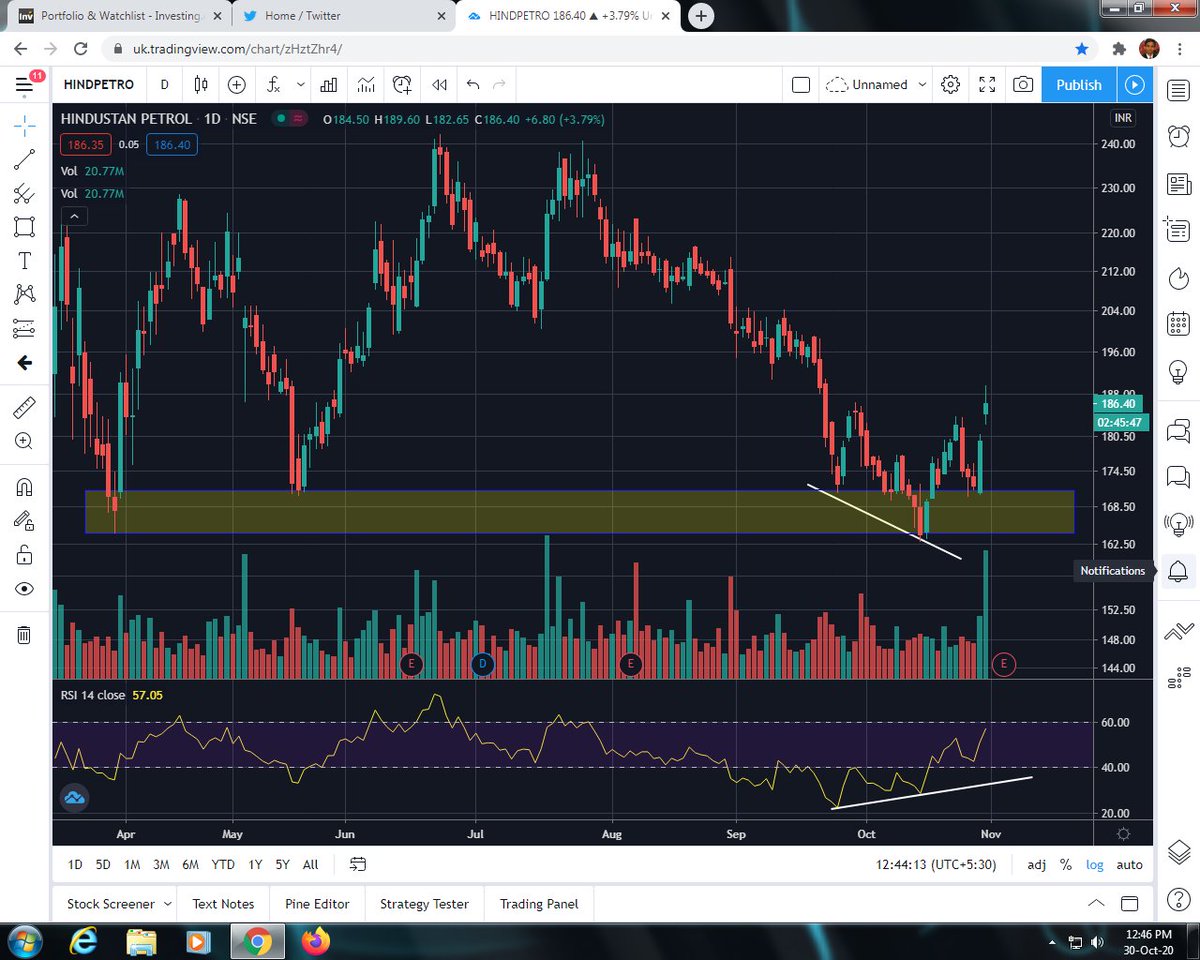The height and width of the screenshot is (960, 1200).
Task: Select the zoom in magnifier tool
Action: click(25, 441)
